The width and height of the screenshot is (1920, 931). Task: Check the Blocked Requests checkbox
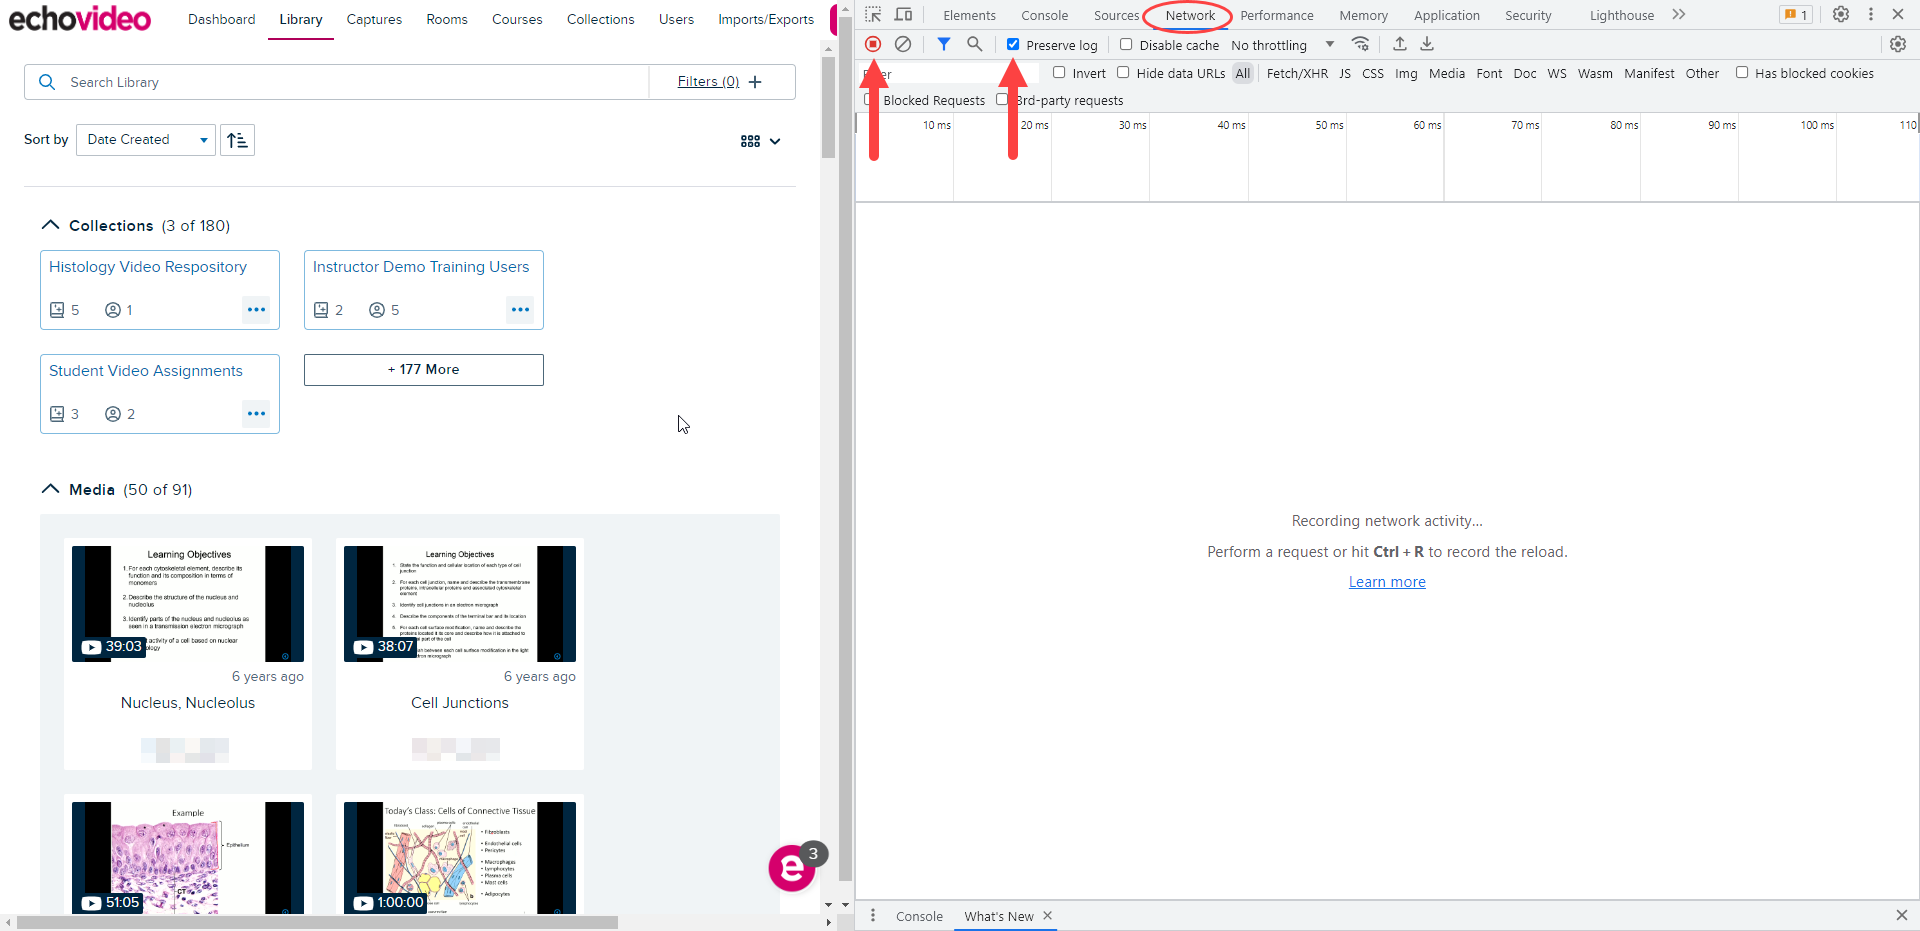coord(869,99)
